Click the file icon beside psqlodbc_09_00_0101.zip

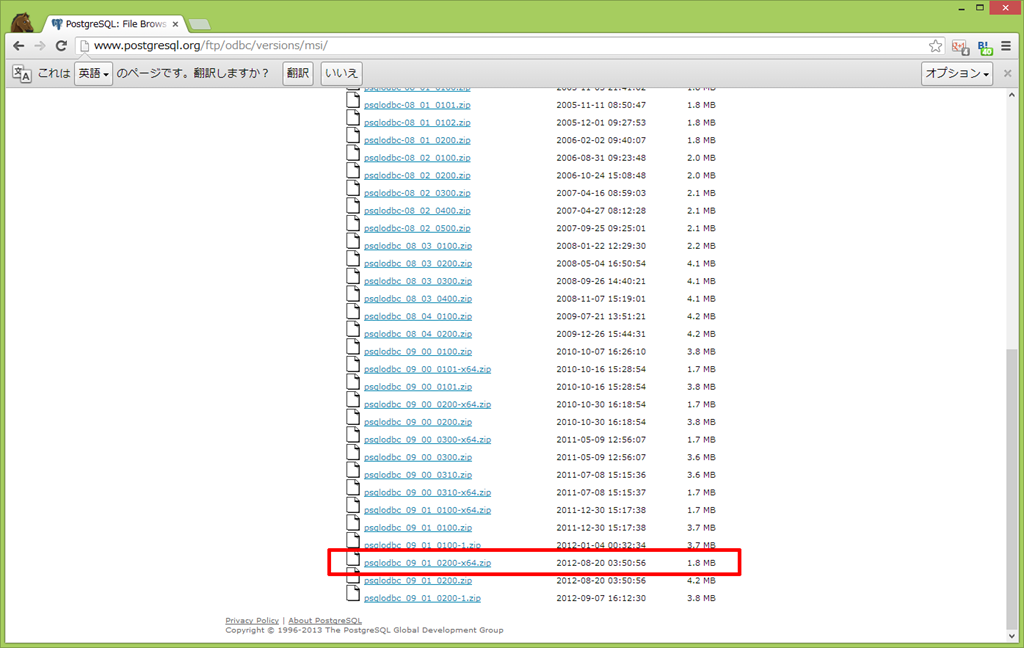(353, 382)
